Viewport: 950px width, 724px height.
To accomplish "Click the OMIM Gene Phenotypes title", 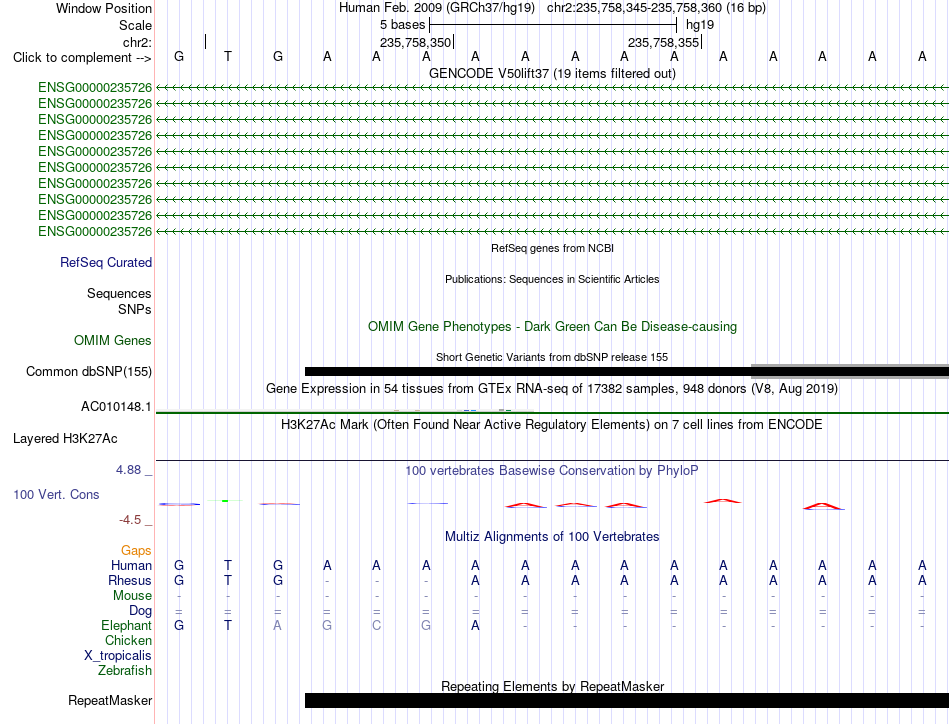I will pos(552,327).
